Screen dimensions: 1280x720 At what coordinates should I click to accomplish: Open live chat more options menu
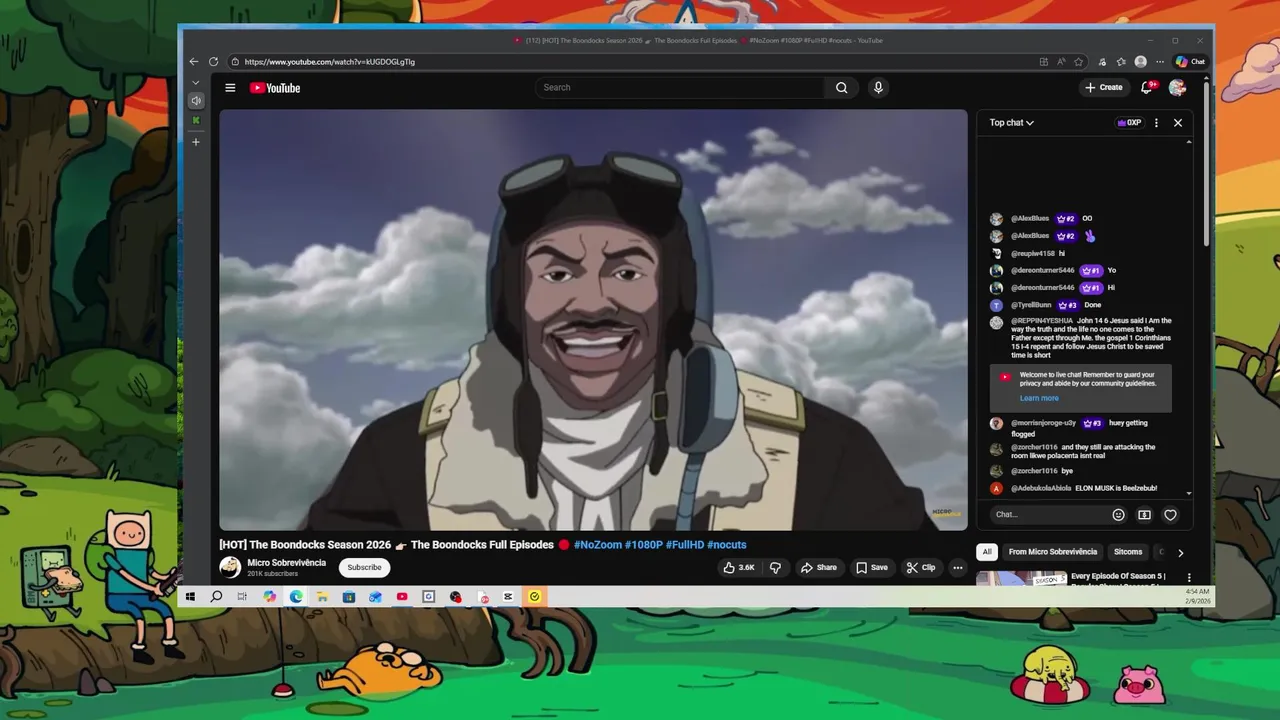(x=1156, y=123)
